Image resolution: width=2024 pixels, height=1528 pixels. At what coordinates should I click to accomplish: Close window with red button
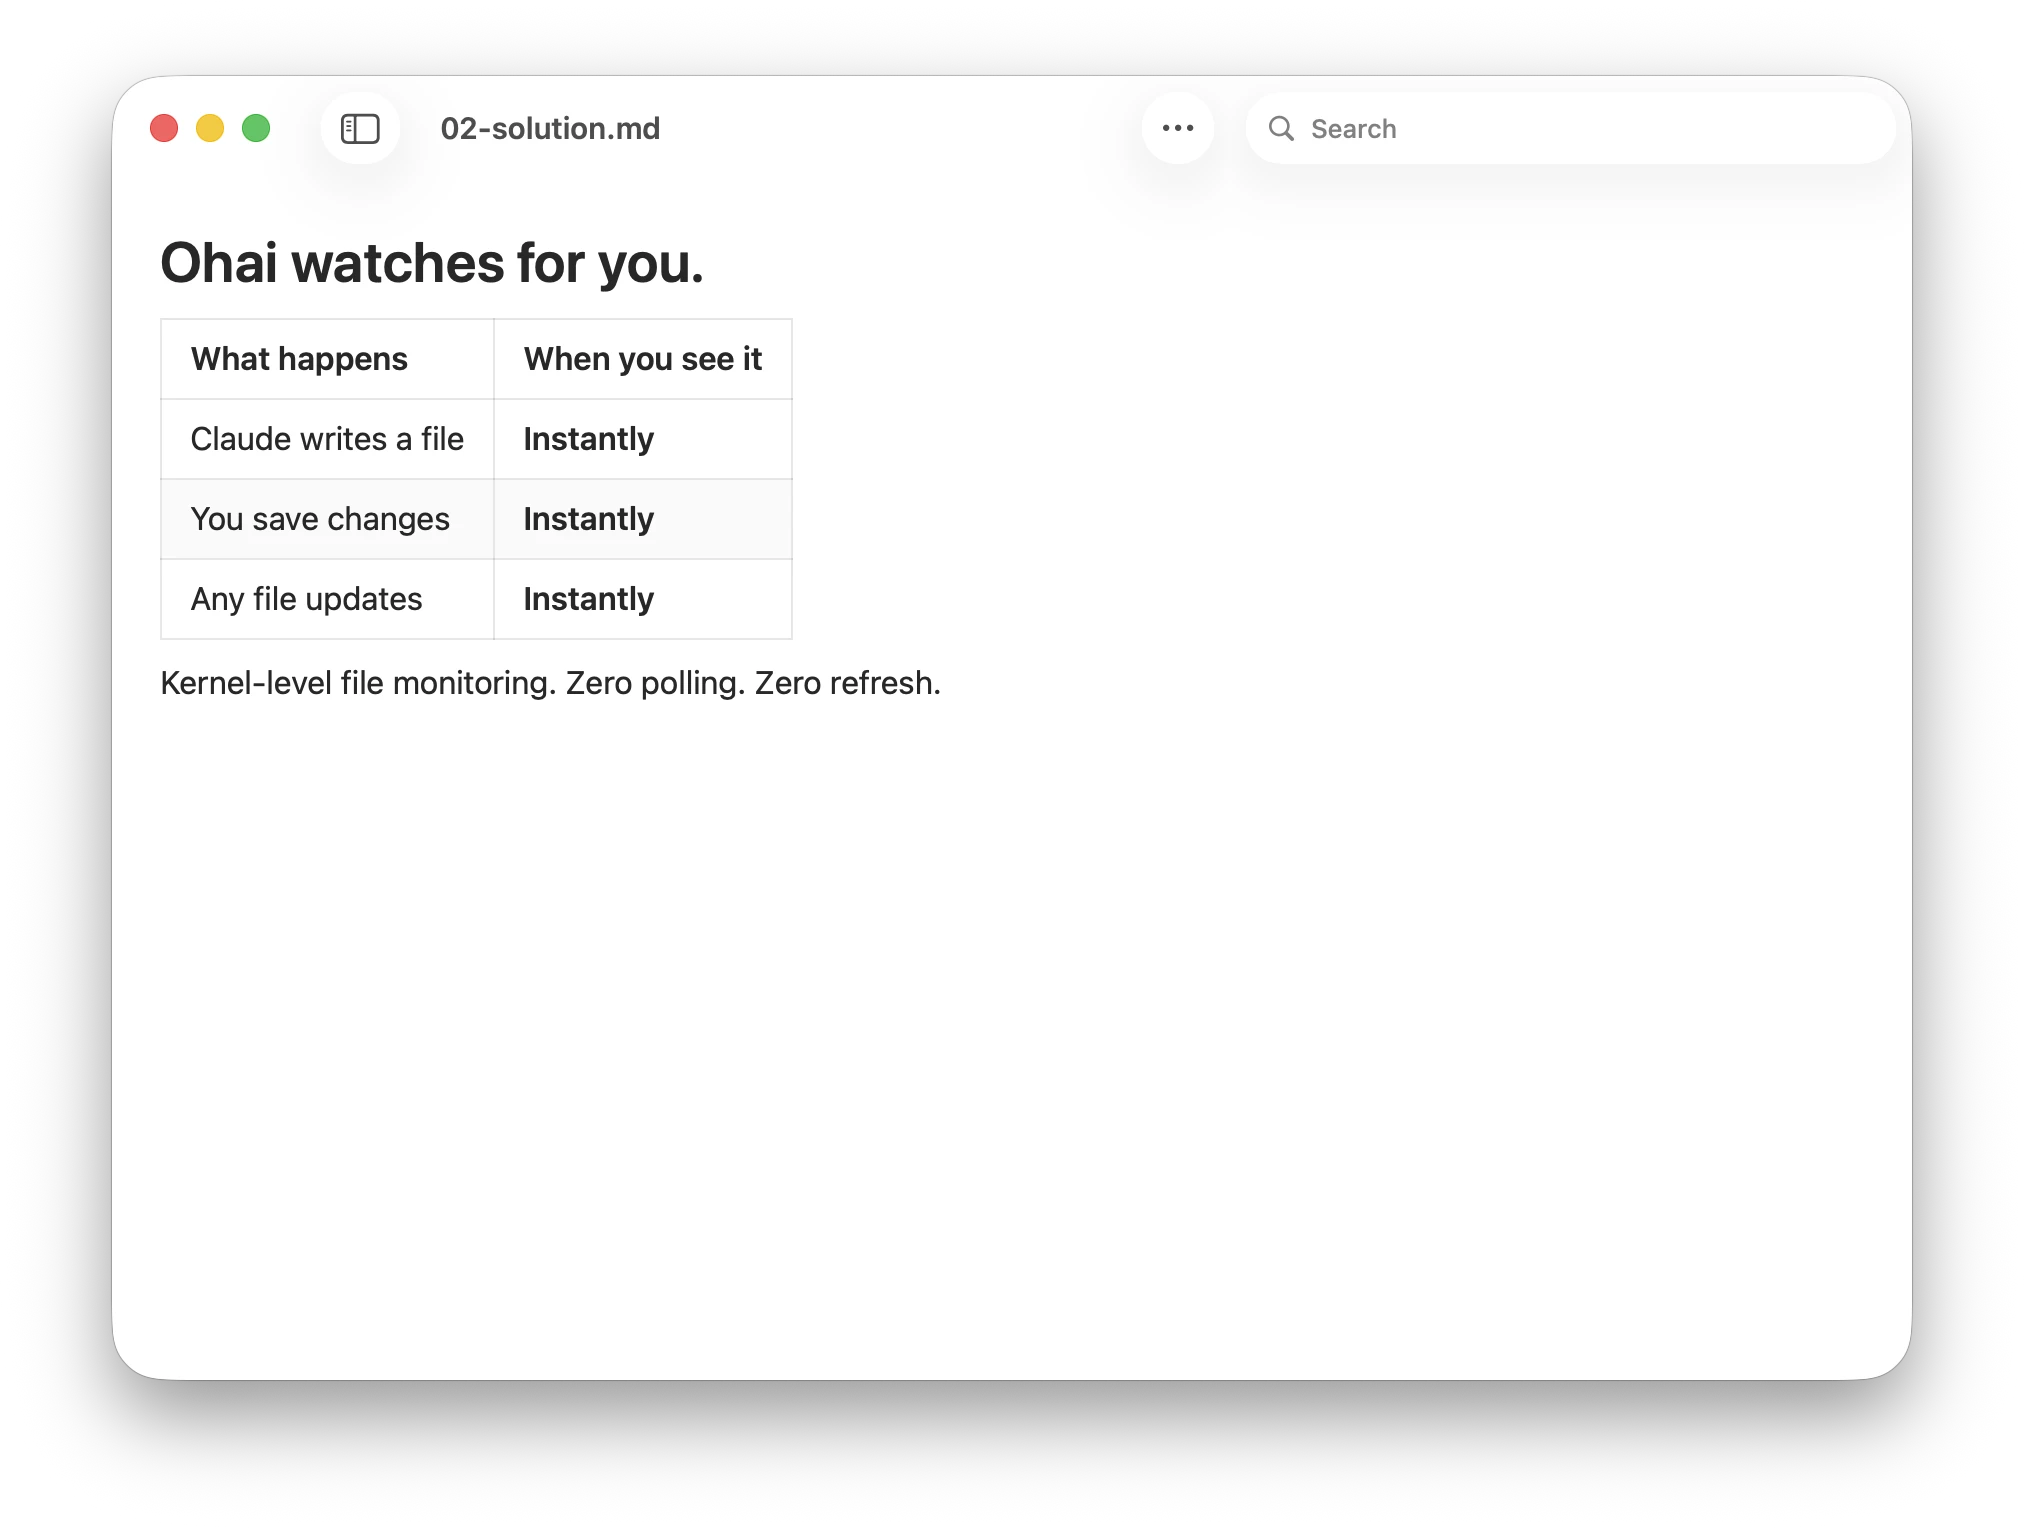(164, 128)
